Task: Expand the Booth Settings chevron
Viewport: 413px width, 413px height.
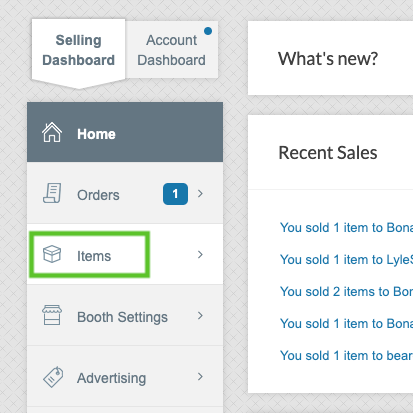Action: (x=200, y=316)
